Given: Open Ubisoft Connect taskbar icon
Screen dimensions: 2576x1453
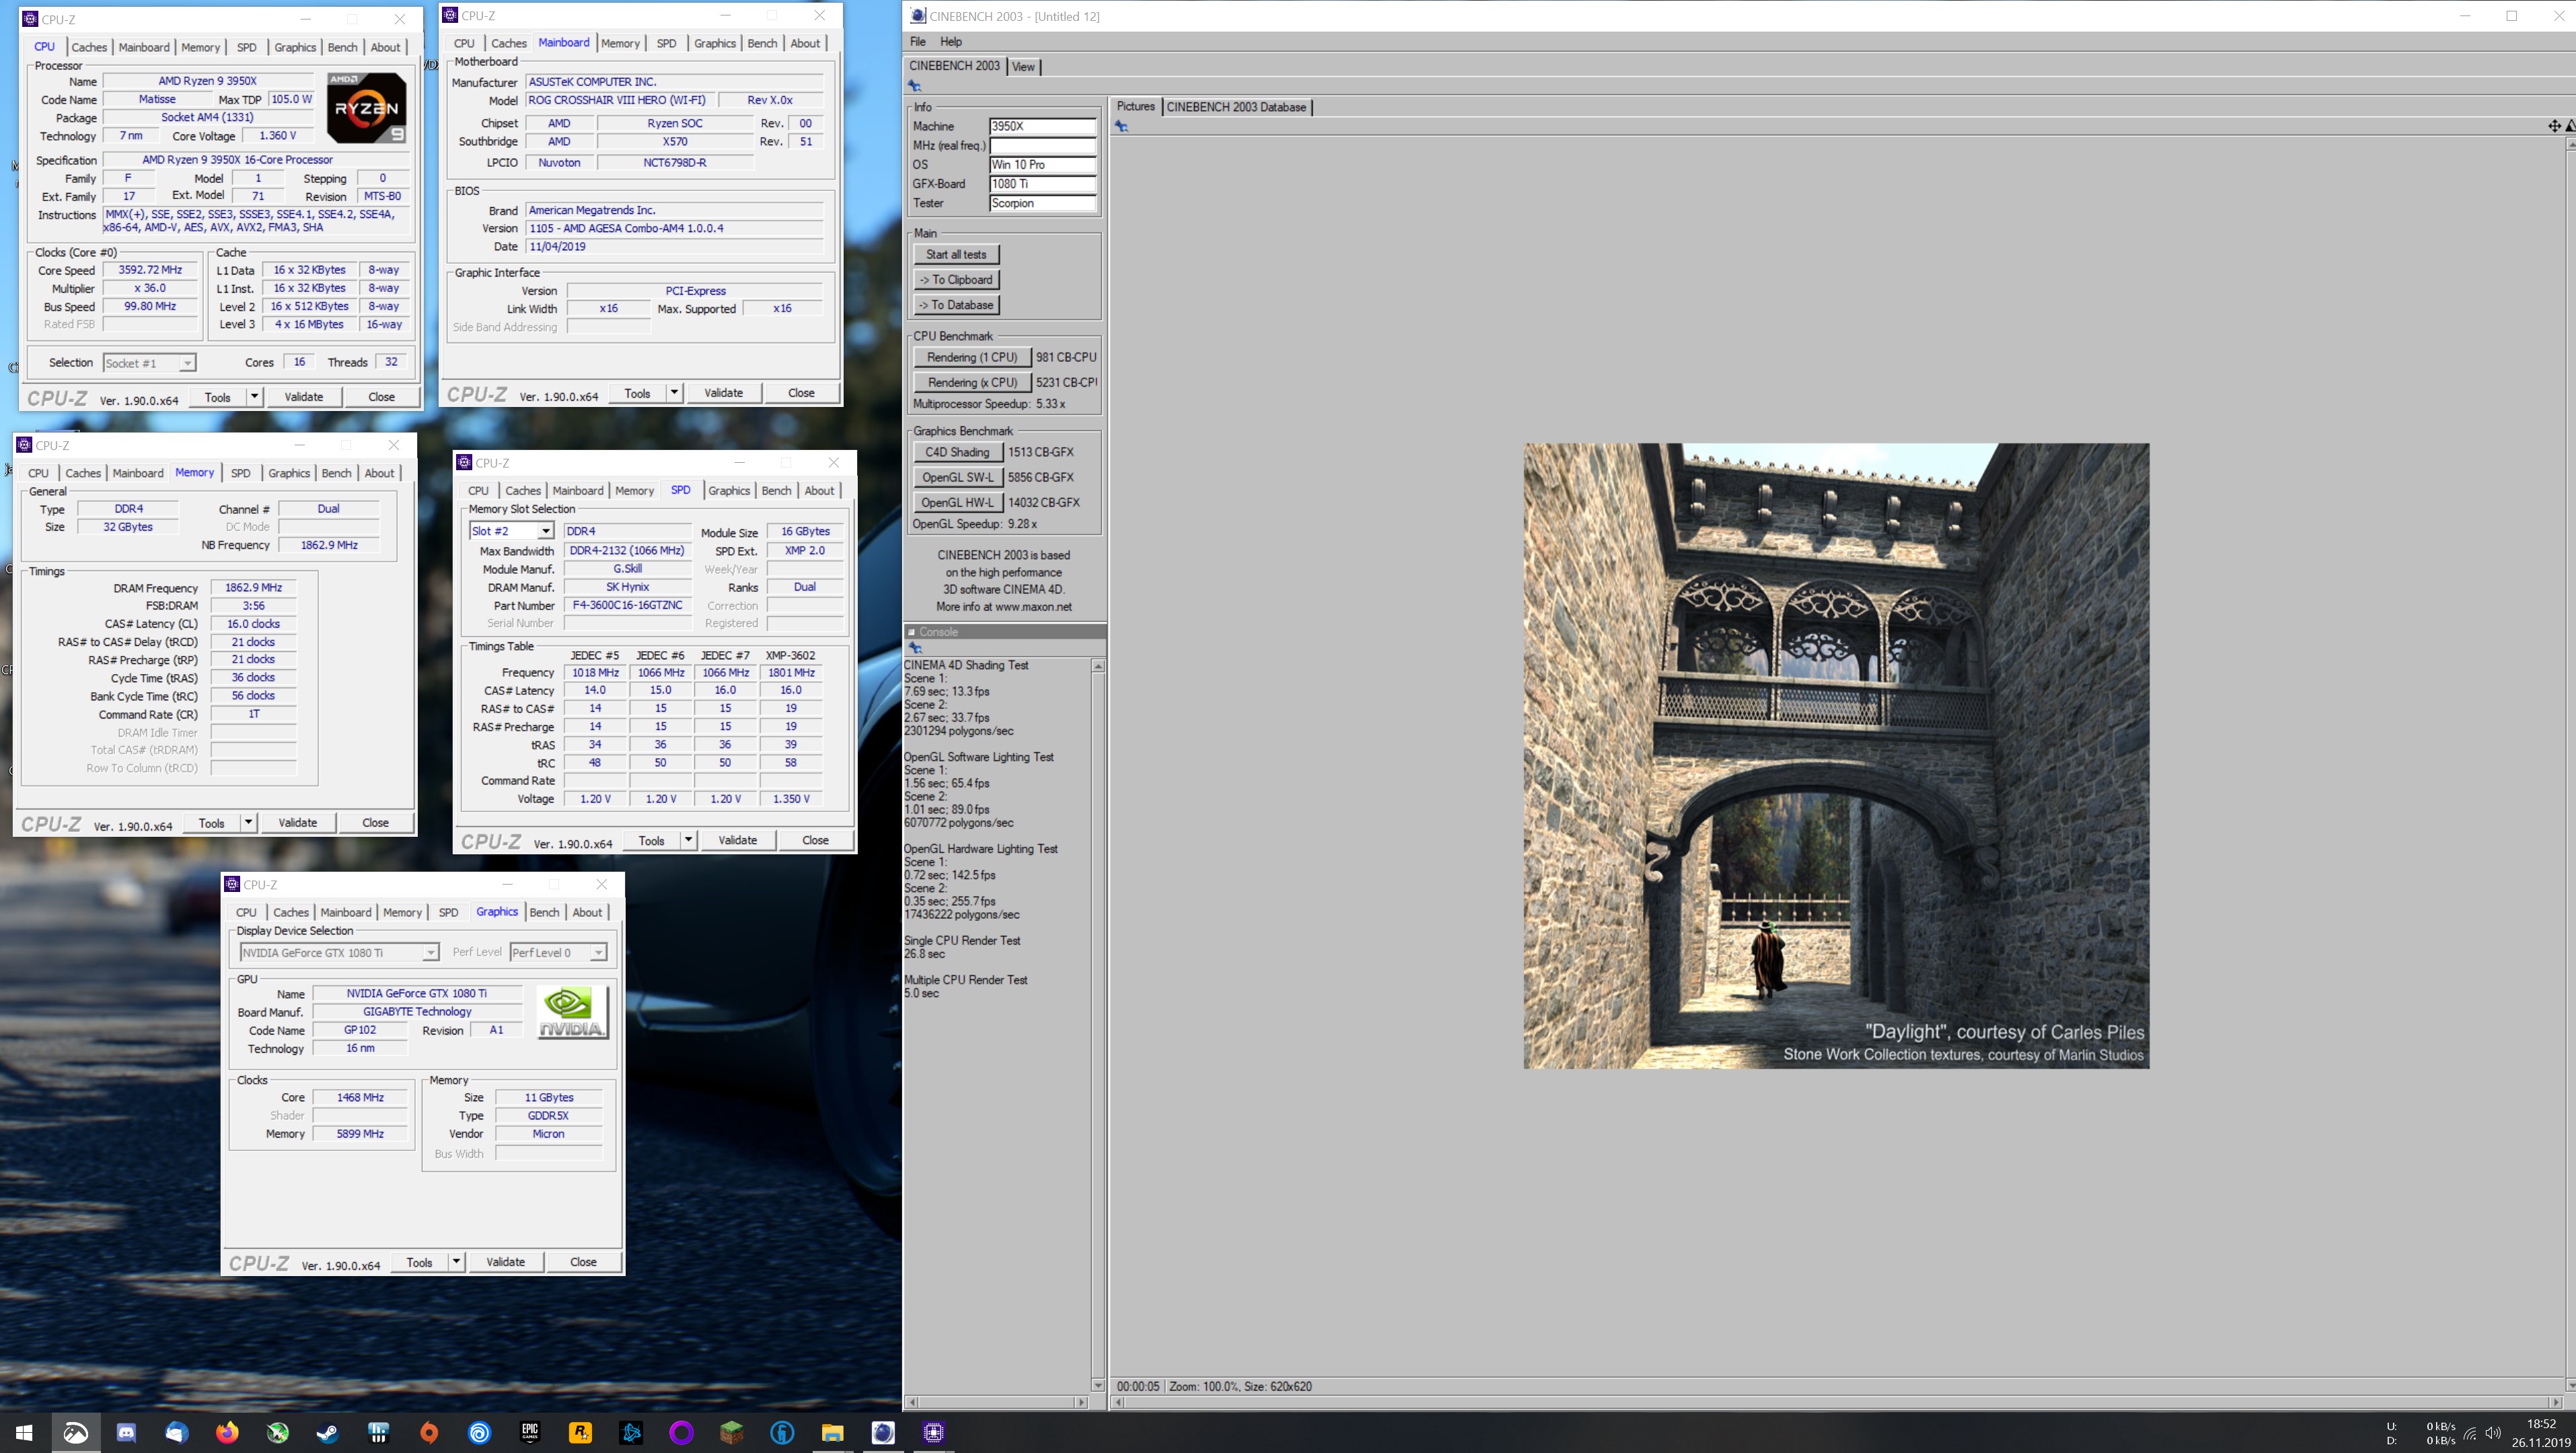Looking at the screenshot, I should click(480, 1432).
